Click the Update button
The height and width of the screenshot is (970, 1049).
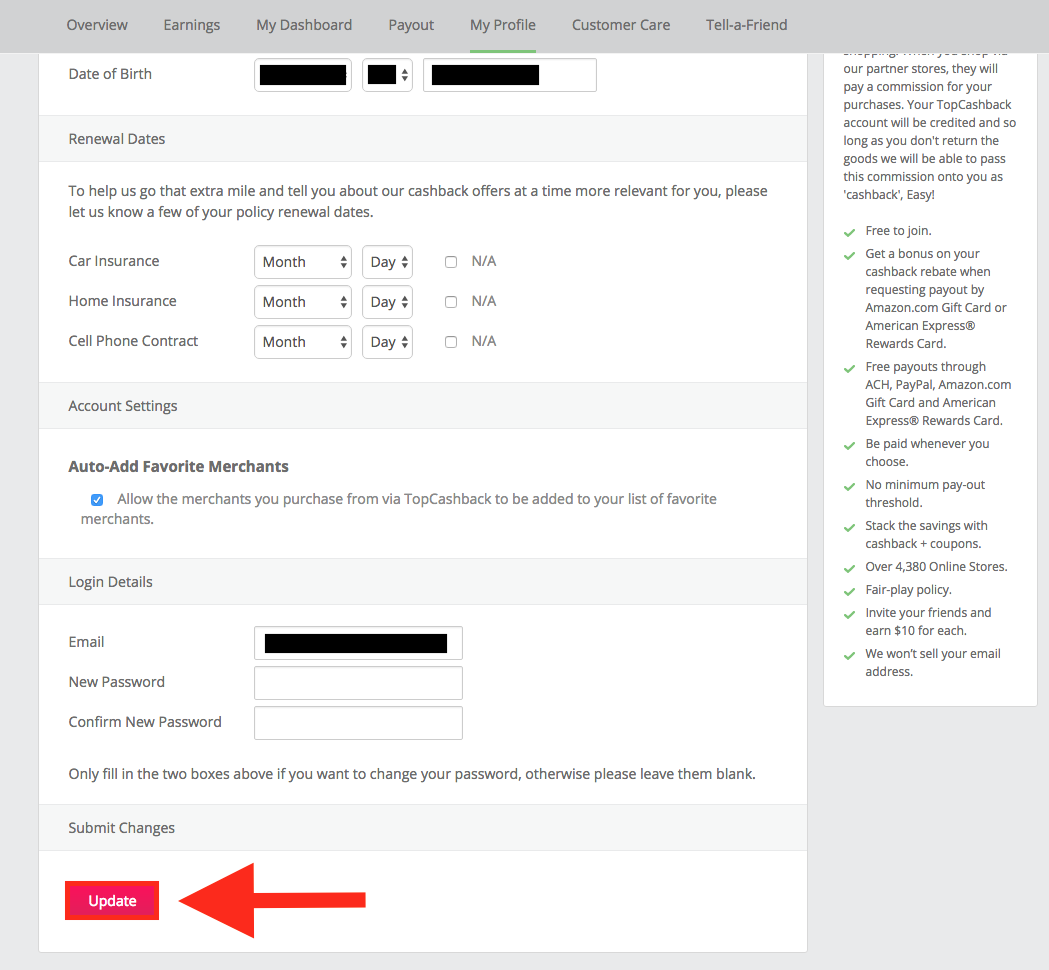click(x=112, y=901)
